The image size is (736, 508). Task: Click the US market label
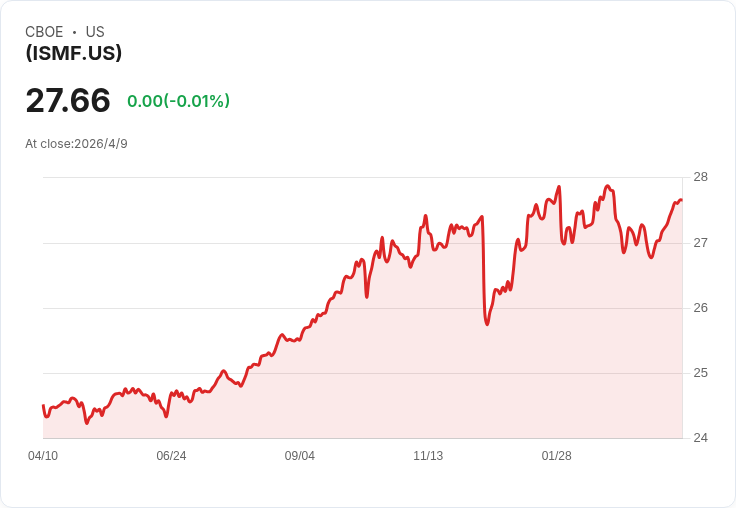pyautogui.click(x=95, y=32)
